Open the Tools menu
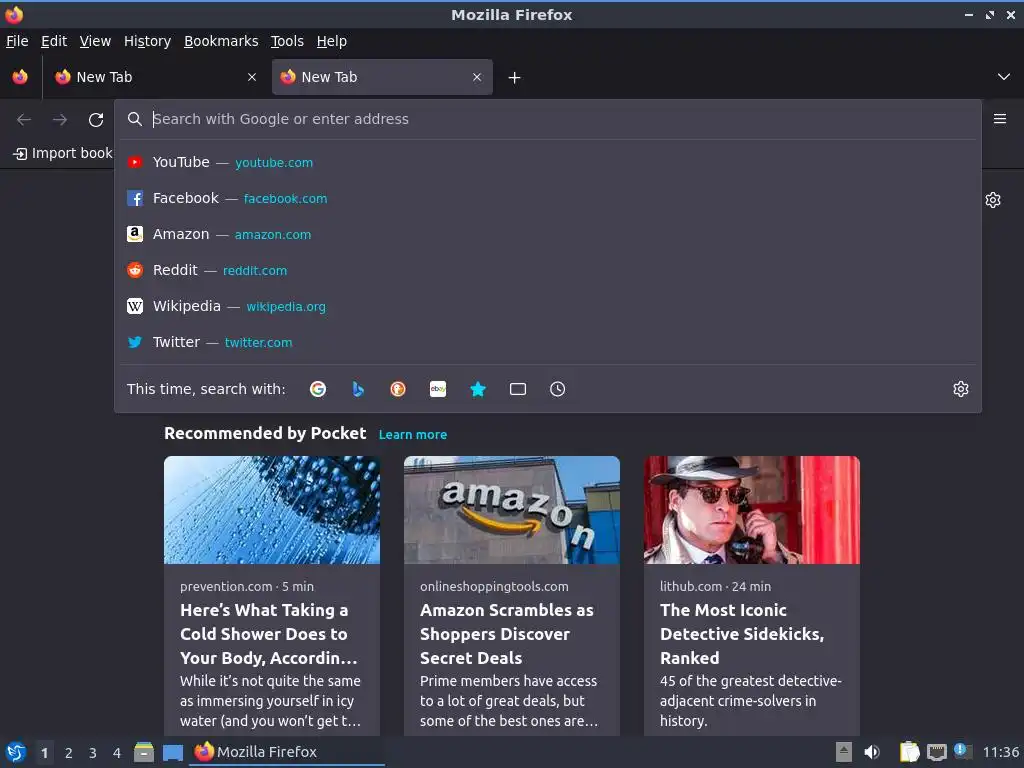The height and width of the screenshot is (768, 1024). (x=287, y=41)
